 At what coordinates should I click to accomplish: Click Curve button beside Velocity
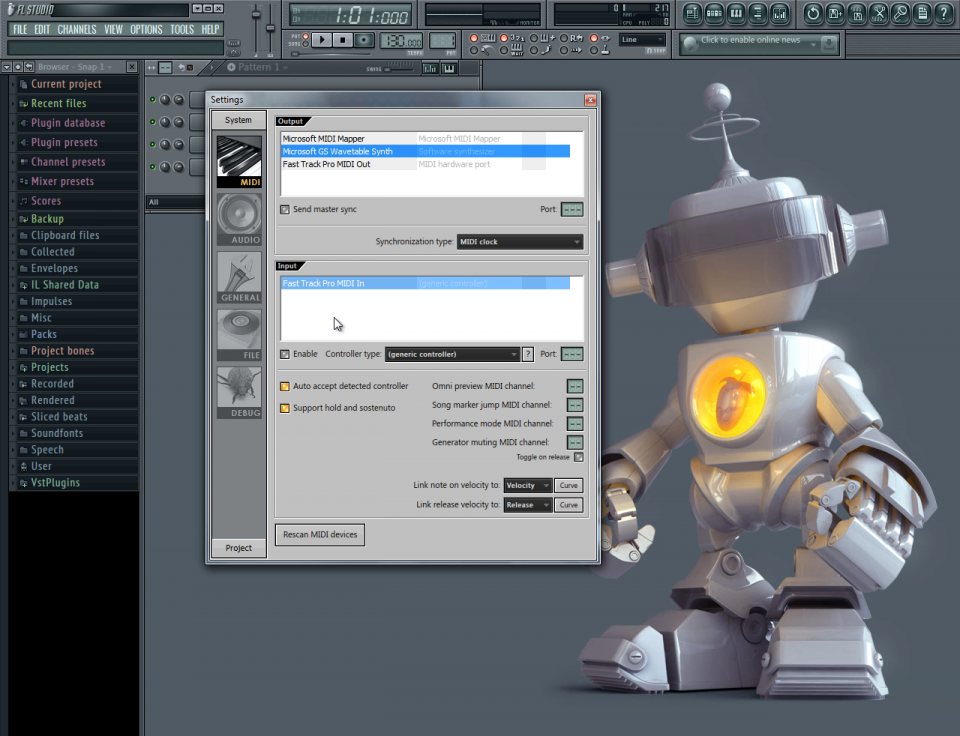point(569,486)
